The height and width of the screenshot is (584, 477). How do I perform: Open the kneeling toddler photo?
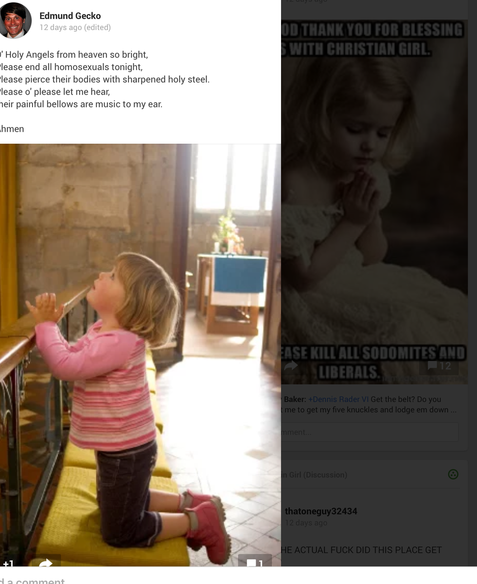(x=140, y=355)
